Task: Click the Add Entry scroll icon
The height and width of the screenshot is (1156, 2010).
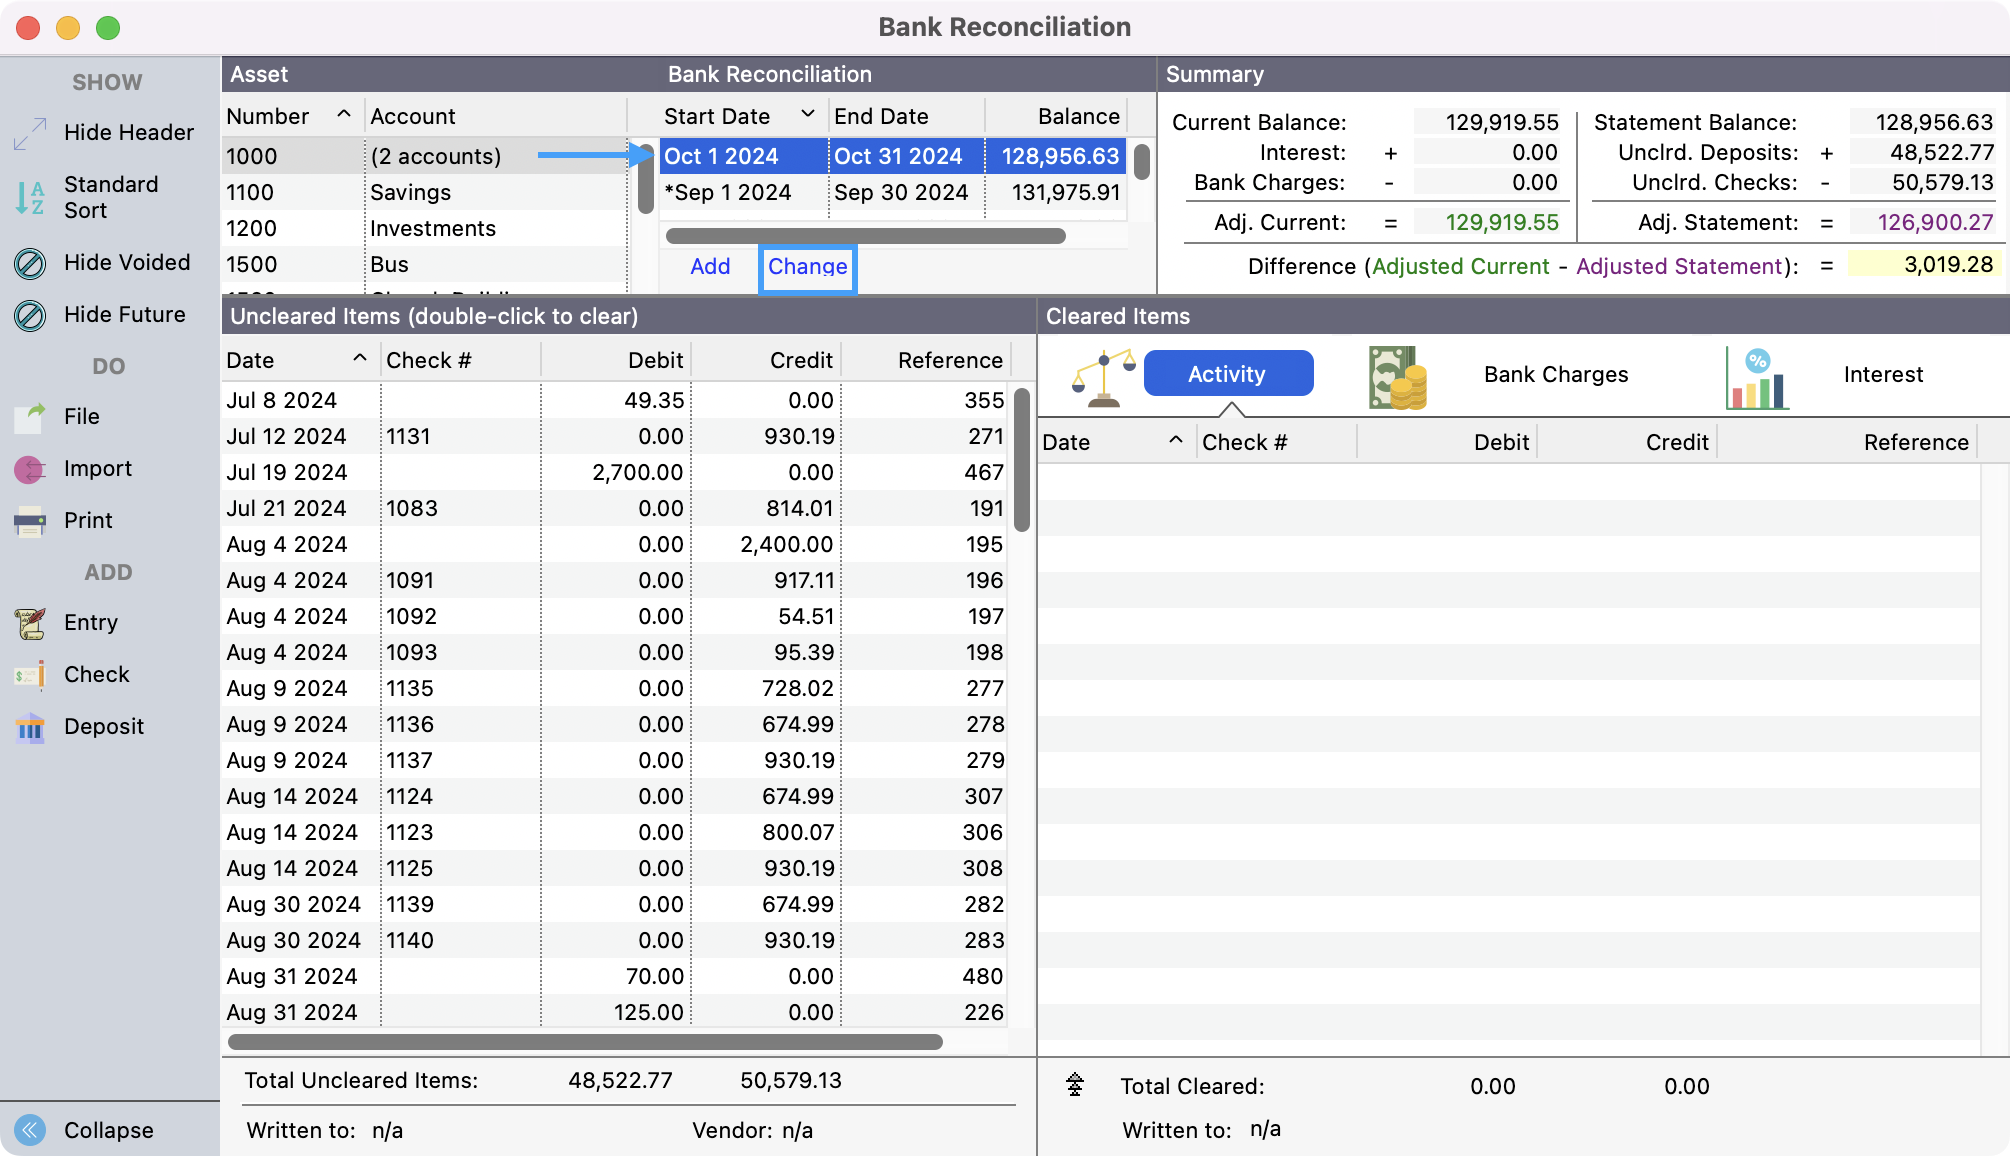Action: (30, 623)
